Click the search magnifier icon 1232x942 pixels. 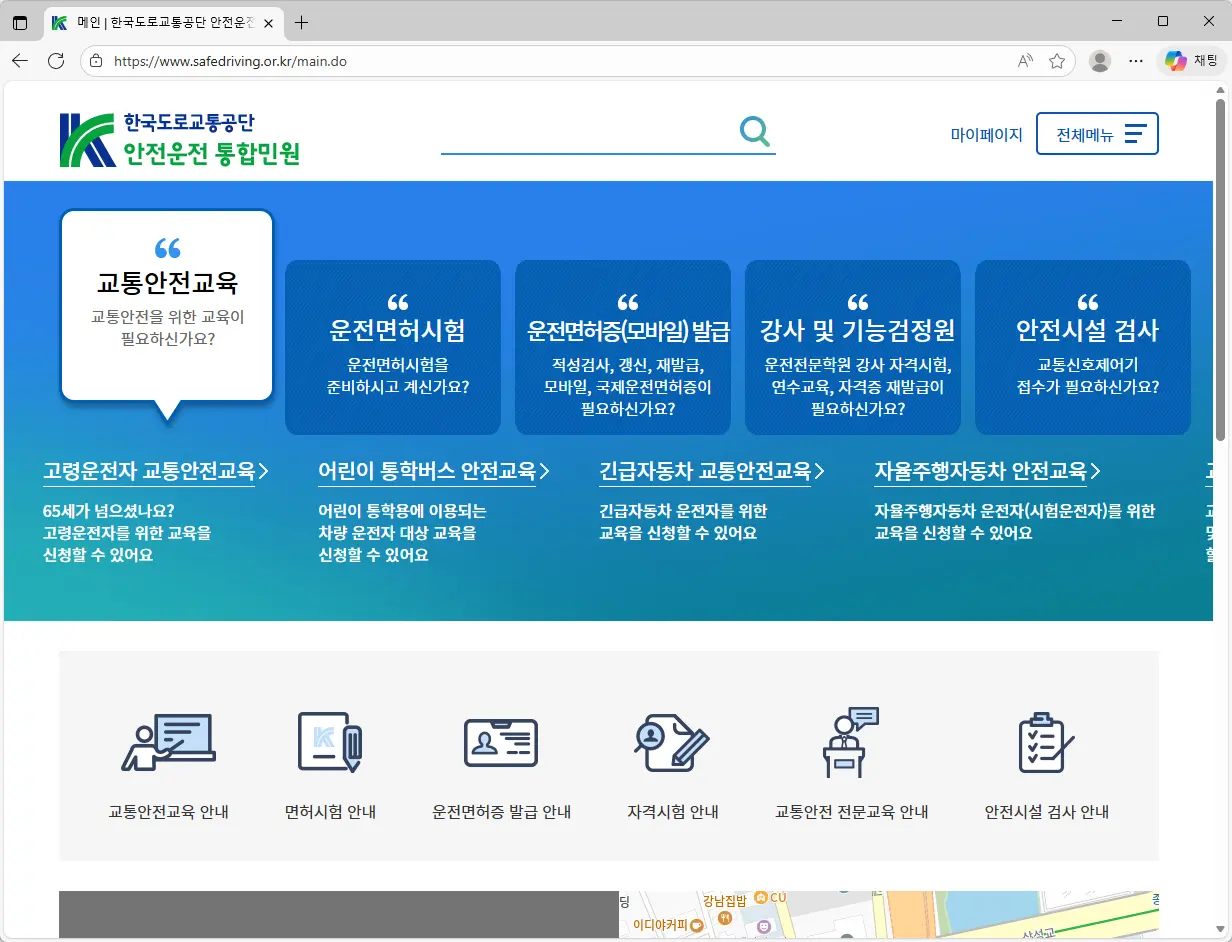[754, 131]
